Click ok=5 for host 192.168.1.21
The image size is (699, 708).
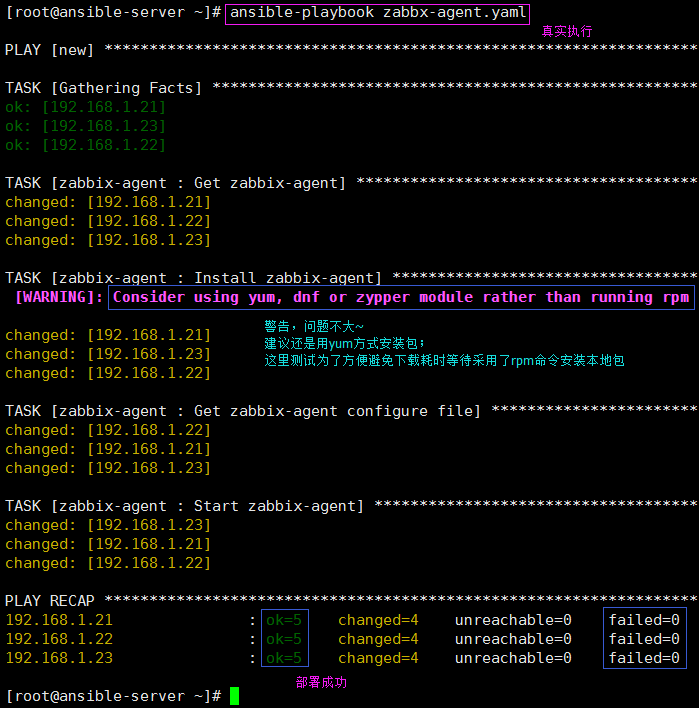[x=284, y=620]
